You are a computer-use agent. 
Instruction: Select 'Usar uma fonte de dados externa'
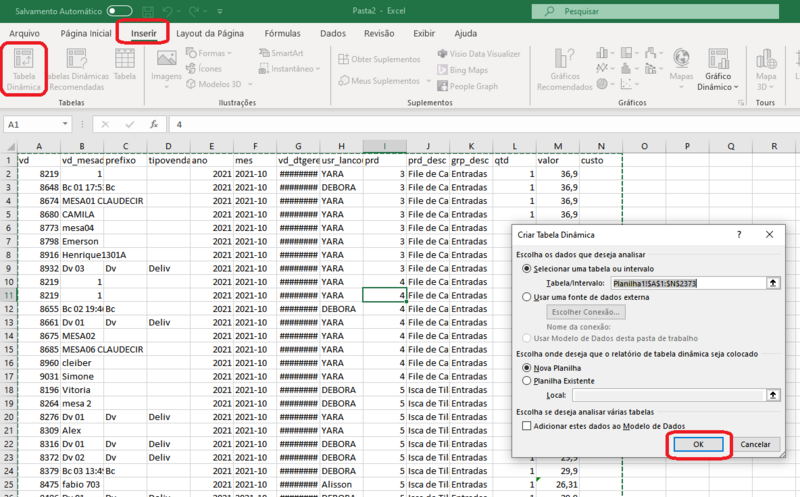[527, 297]
